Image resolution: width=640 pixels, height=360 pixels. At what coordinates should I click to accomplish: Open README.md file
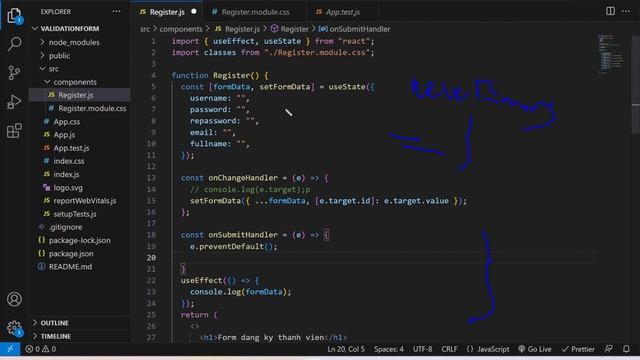point(80,267)
